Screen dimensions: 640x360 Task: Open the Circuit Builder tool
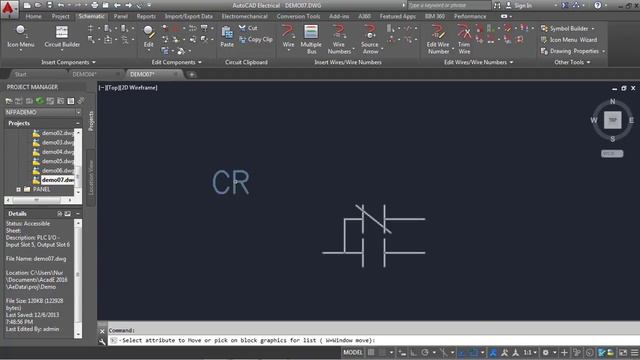point(62,38)
